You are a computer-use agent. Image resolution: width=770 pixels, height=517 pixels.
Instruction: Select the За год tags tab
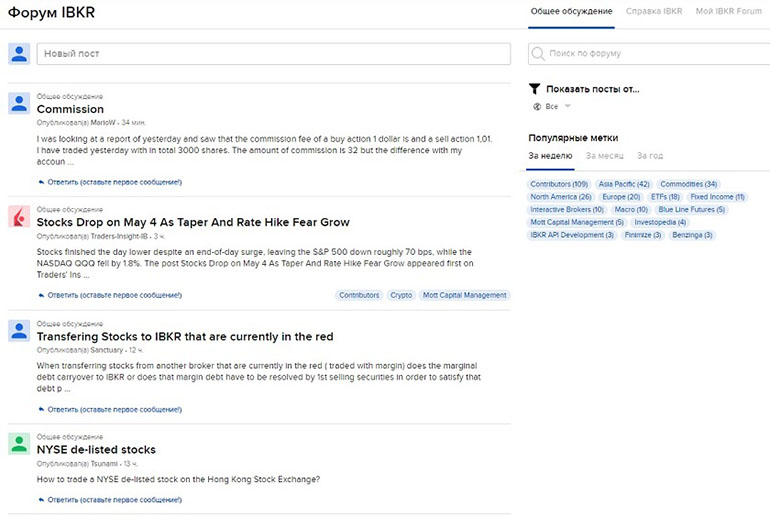point(650,156)
